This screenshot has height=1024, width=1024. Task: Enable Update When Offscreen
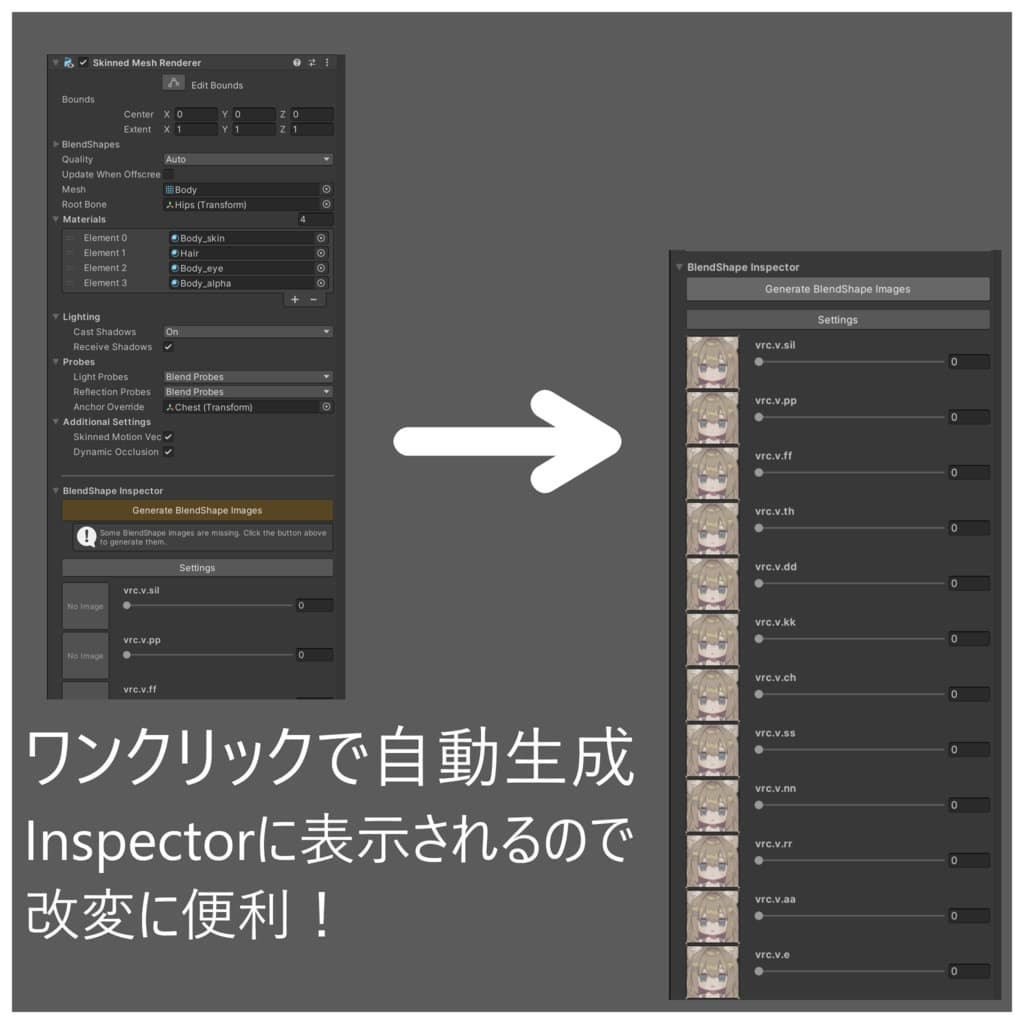pos(169,174)
